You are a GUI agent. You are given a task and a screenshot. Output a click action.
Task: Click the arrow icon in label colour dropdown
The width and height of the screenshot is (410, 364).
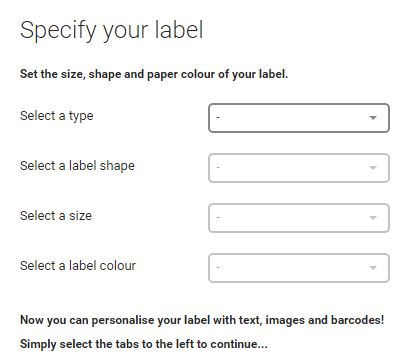[373, 268]
